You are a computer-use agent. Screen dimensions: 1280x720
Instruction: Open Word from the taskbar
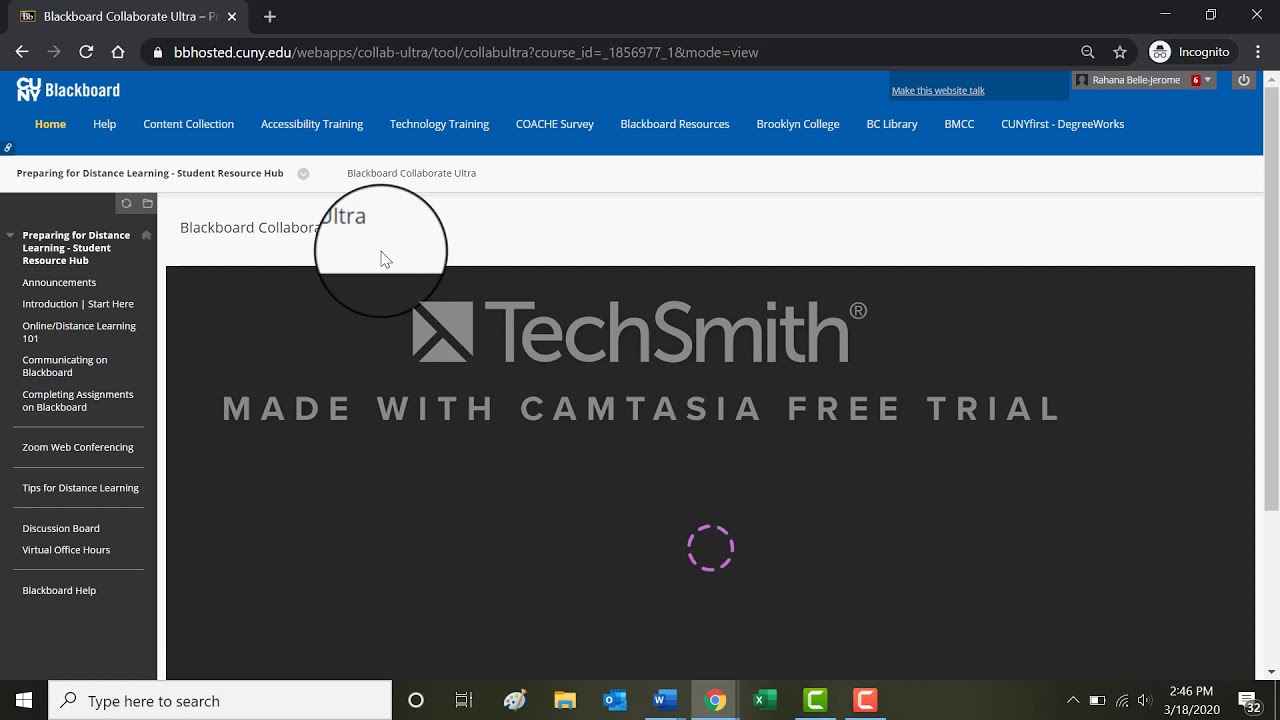665,700
